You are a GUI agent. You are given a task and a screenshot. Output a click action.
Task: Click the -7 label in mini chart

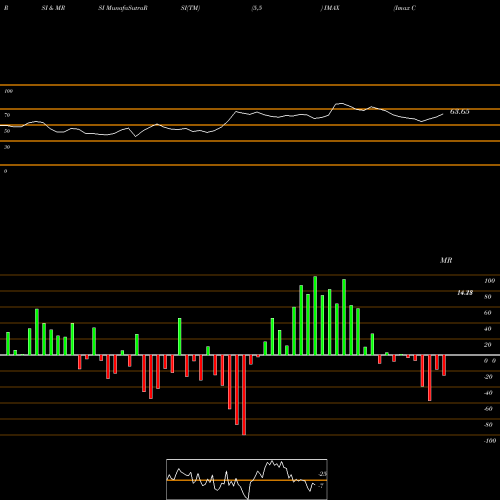(x=321, y=486)
